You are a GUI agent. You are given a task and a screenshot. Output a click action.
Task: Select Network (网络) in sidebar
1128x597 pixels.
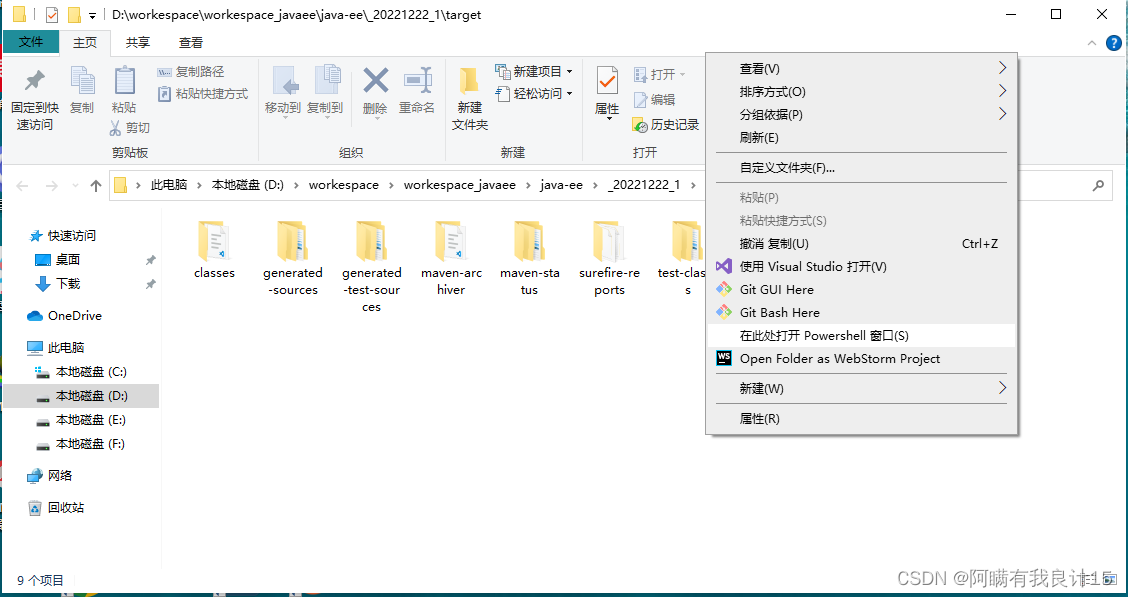60,475
